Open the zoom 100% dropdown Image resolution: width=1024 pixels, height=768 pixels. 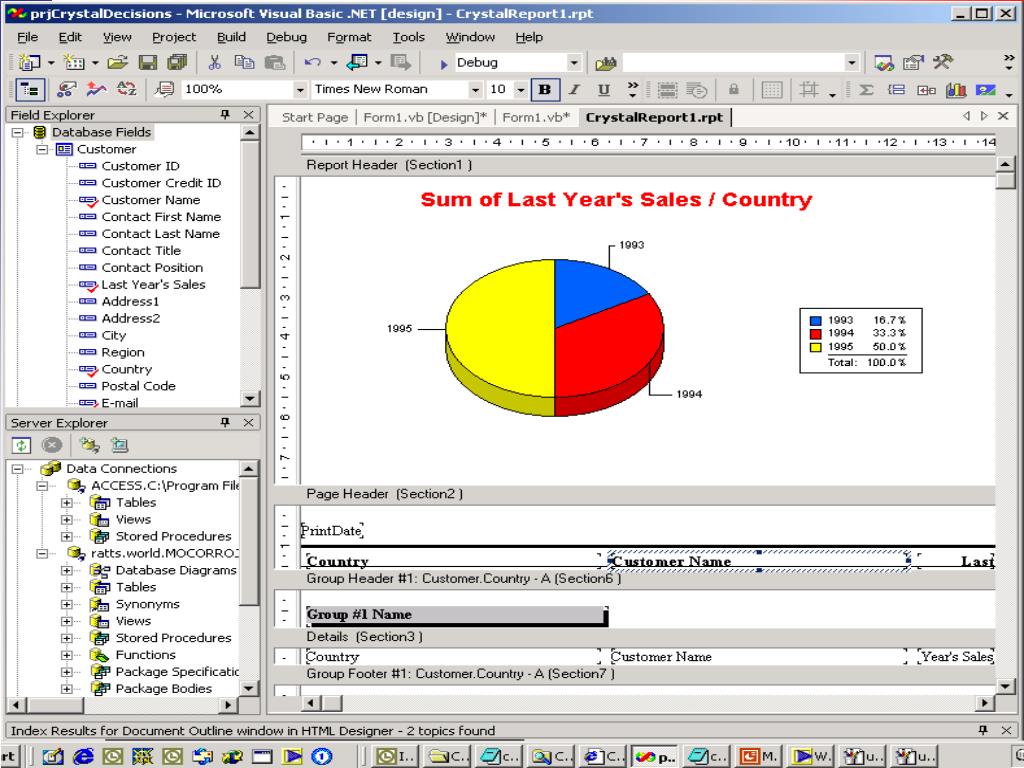tap(300, 89)
